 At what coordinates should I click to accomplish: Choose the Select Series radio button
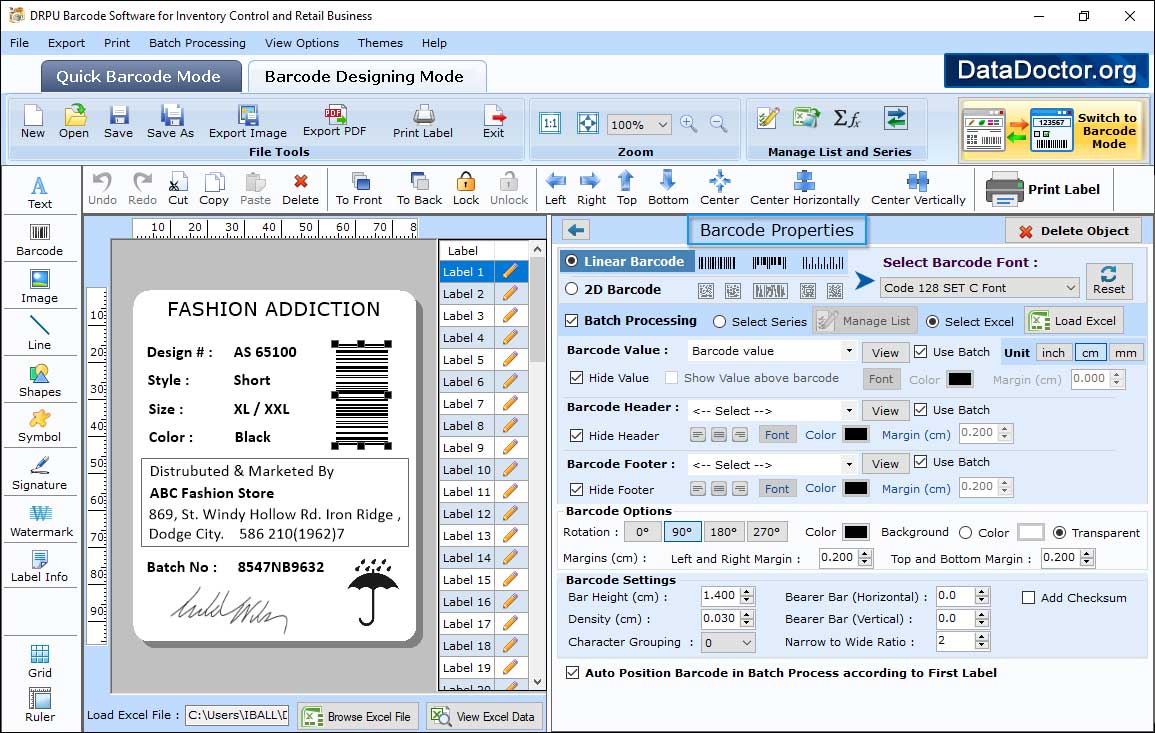pos(720,322)
